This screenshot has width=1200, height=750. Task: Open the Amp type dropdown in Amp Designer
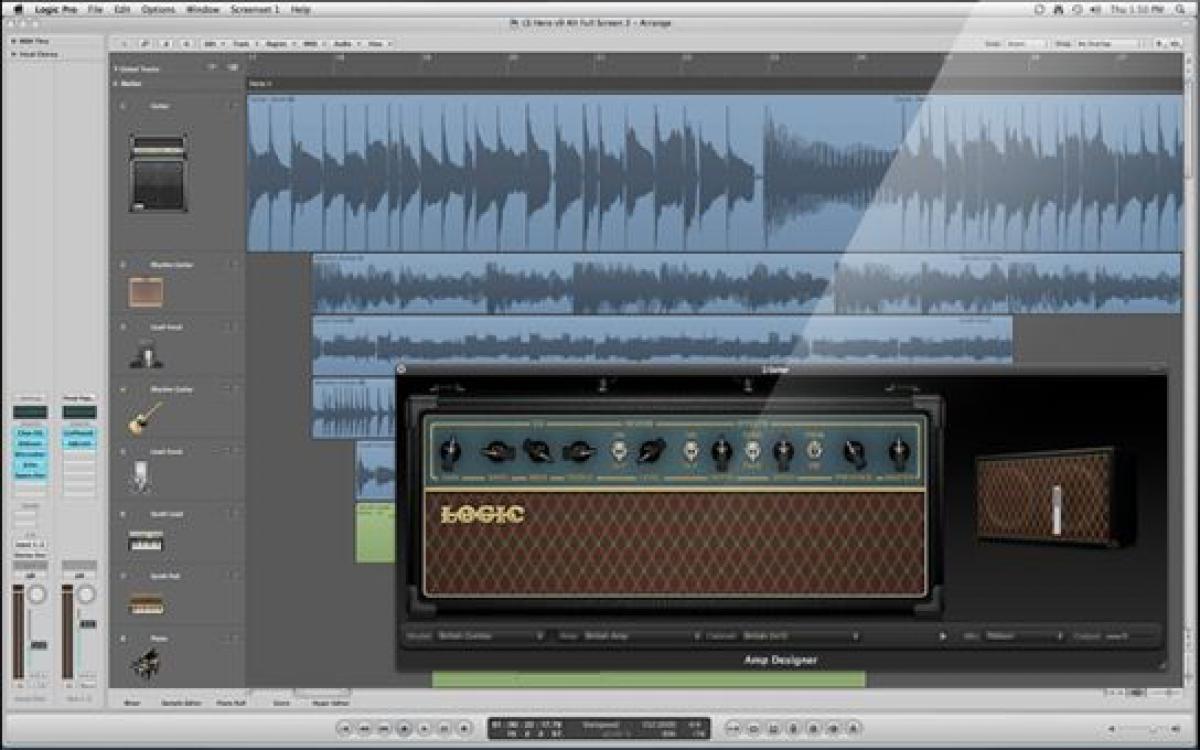coord(642,635)
